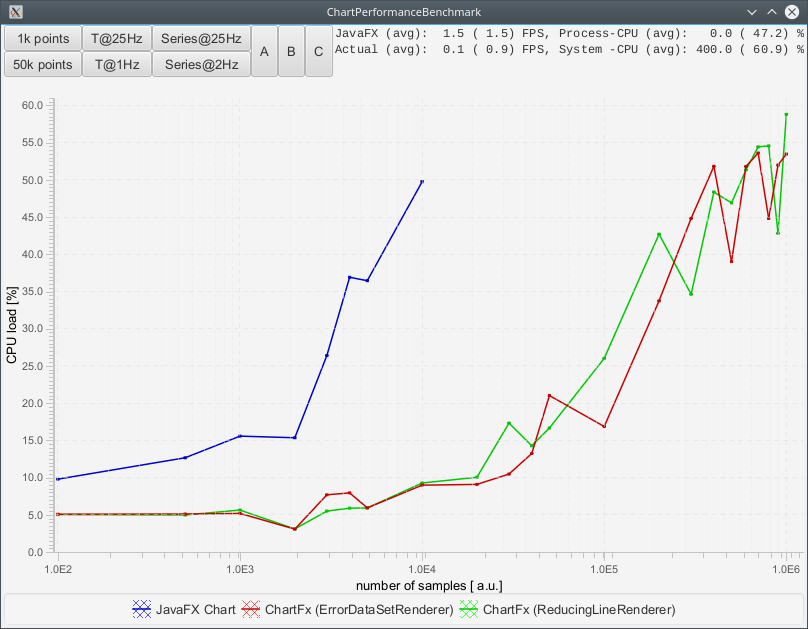Close the ChartPerformanceBenchmark window
Screen dimensions: 808x629
point(792,12)
